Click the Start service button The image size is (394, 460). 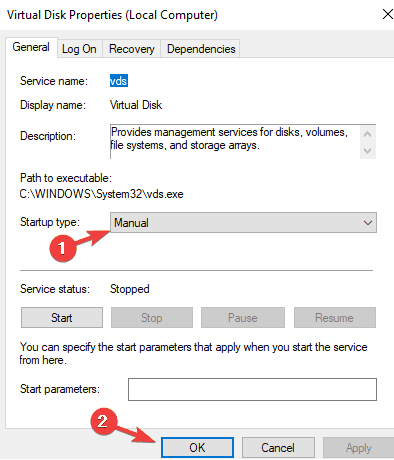tap(62, 318)
